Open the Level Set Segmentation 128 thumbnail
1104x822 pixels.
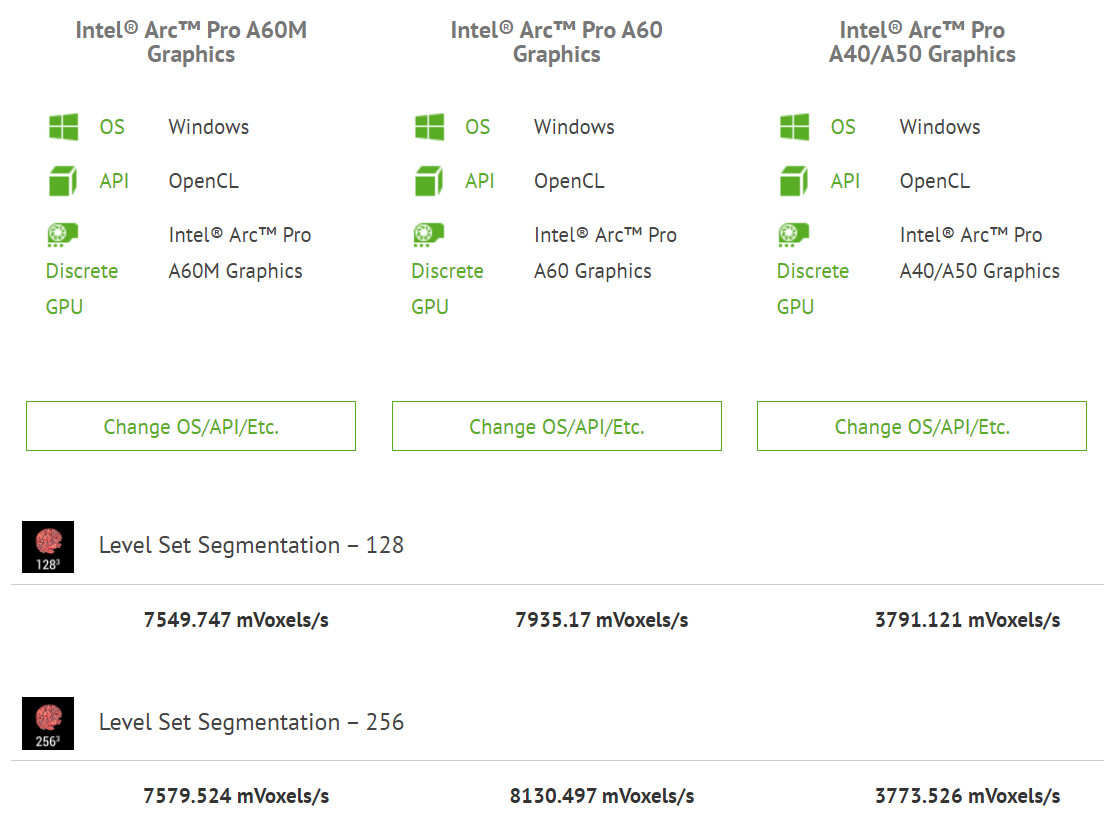pyautogui.click(x=48, y=547)
